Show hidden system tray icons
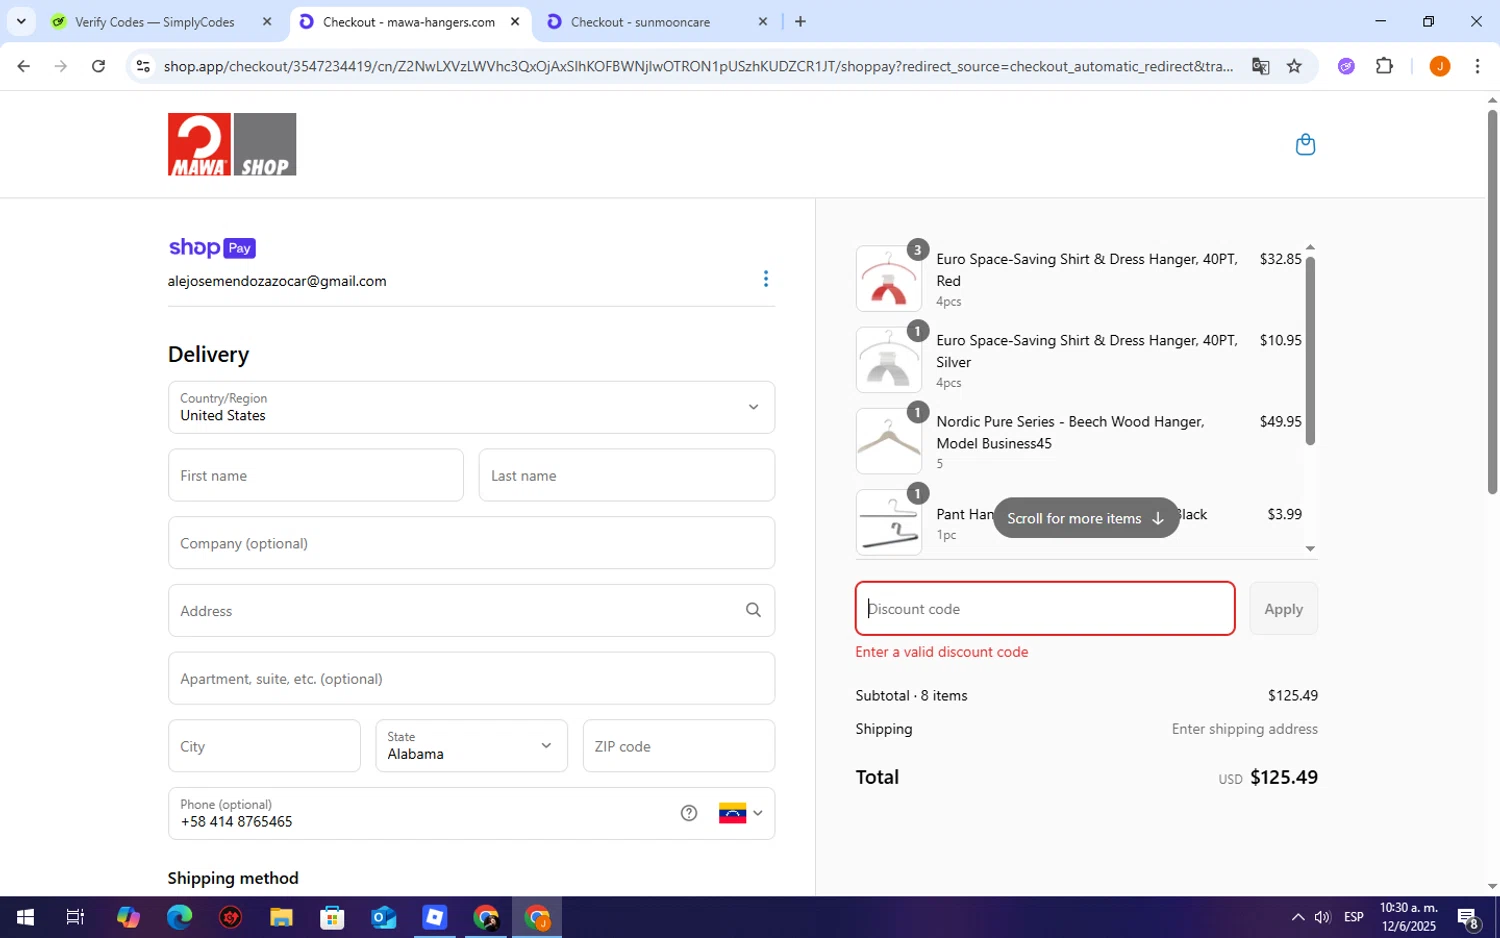The height and width of the screenshot is (938, 1500). [1297, 917]
